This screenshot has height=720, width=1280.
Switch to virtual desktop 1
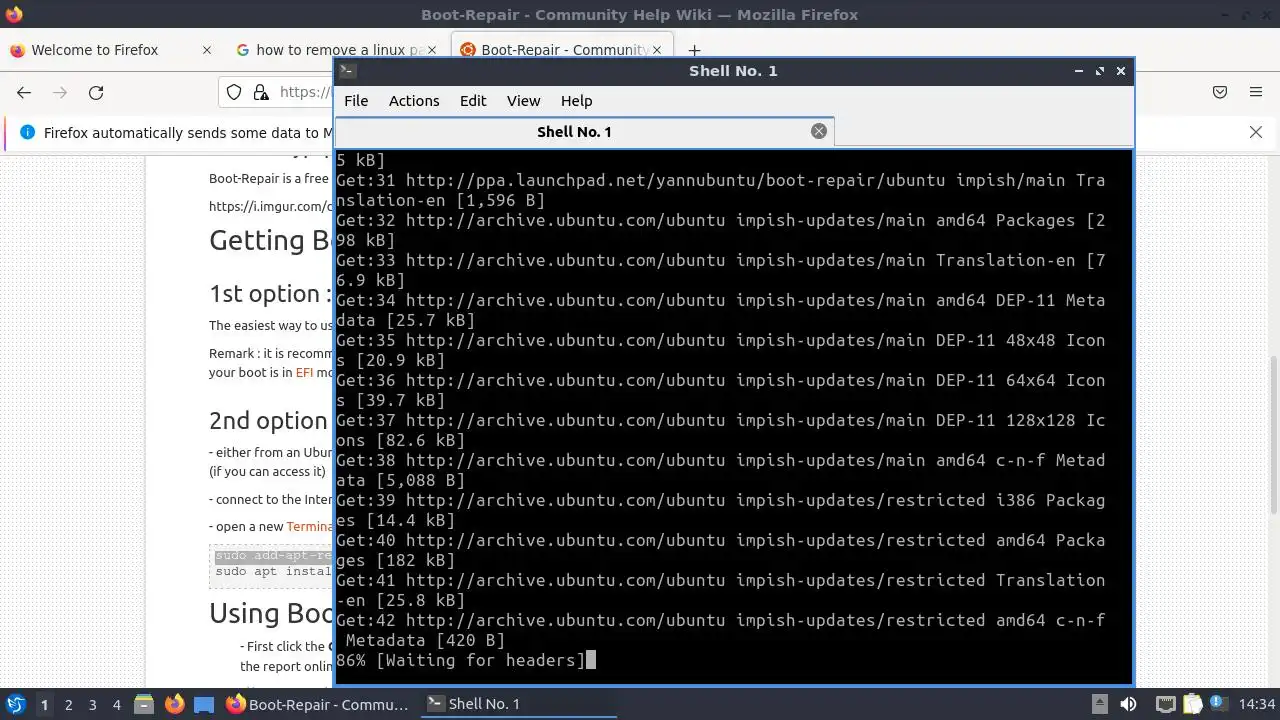pyautogui.click(x=44, y=704)
